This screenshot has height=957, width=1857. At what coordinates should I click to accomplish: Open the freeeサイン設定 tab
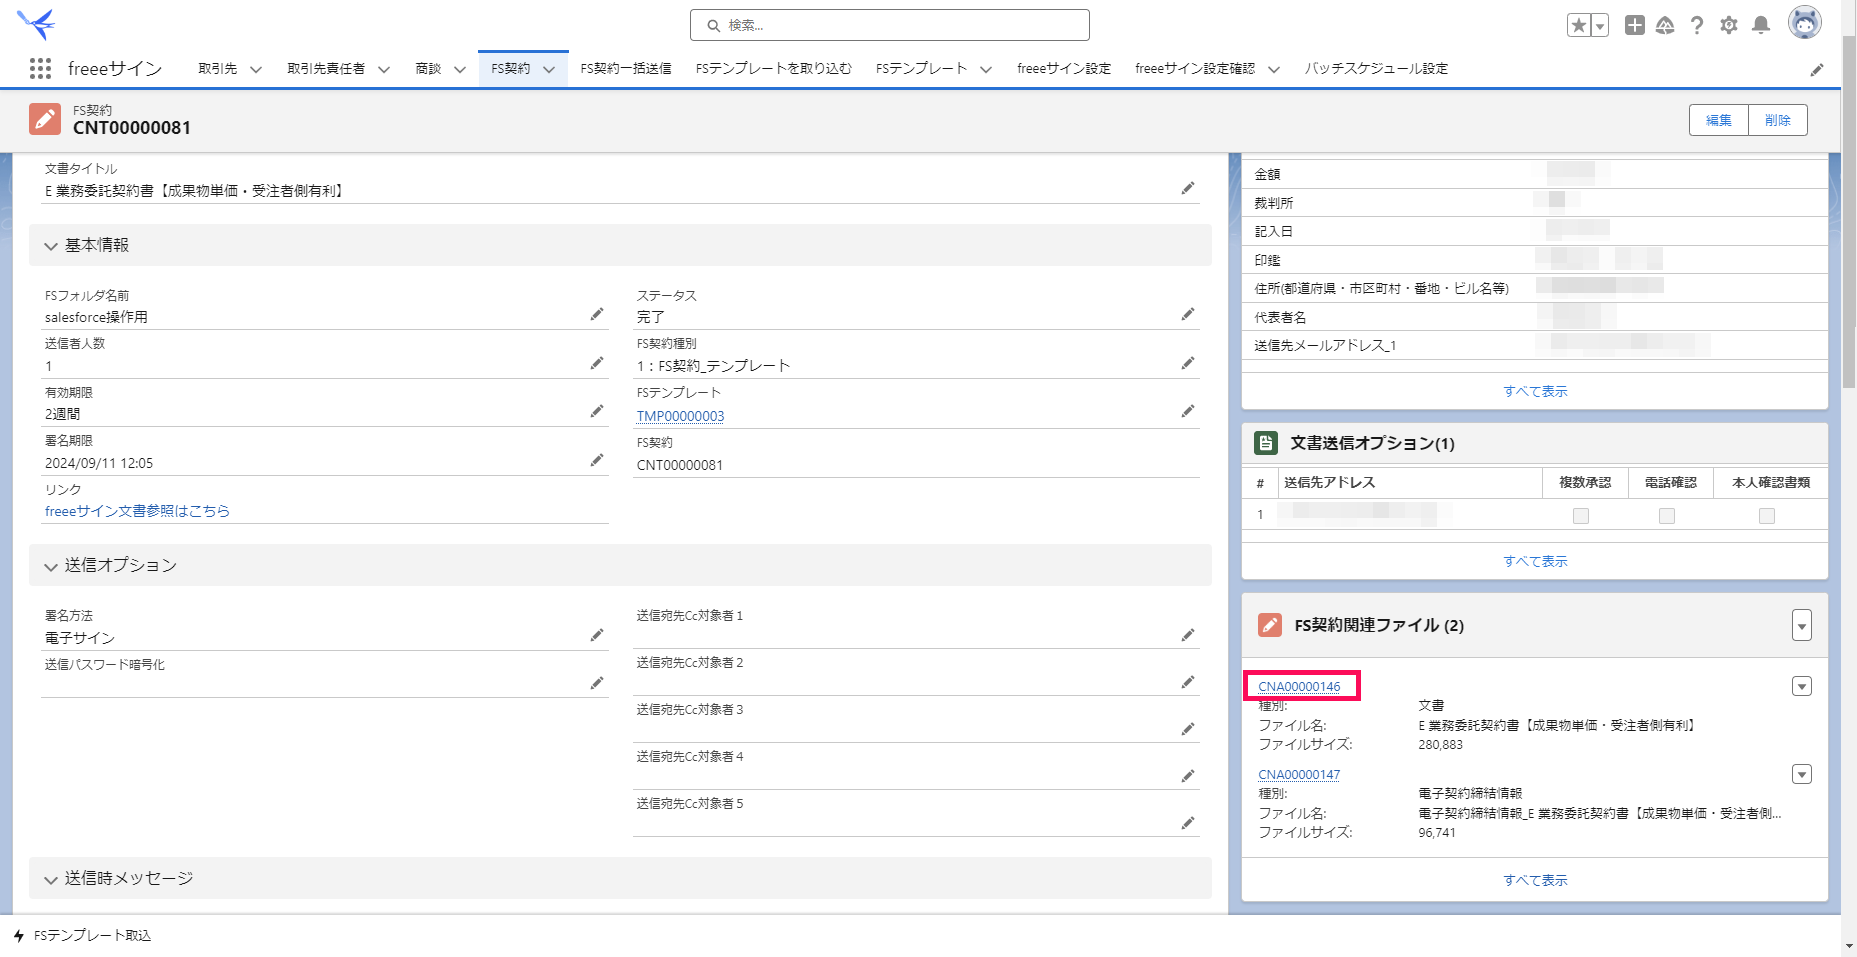click(x=1064, y=69)
